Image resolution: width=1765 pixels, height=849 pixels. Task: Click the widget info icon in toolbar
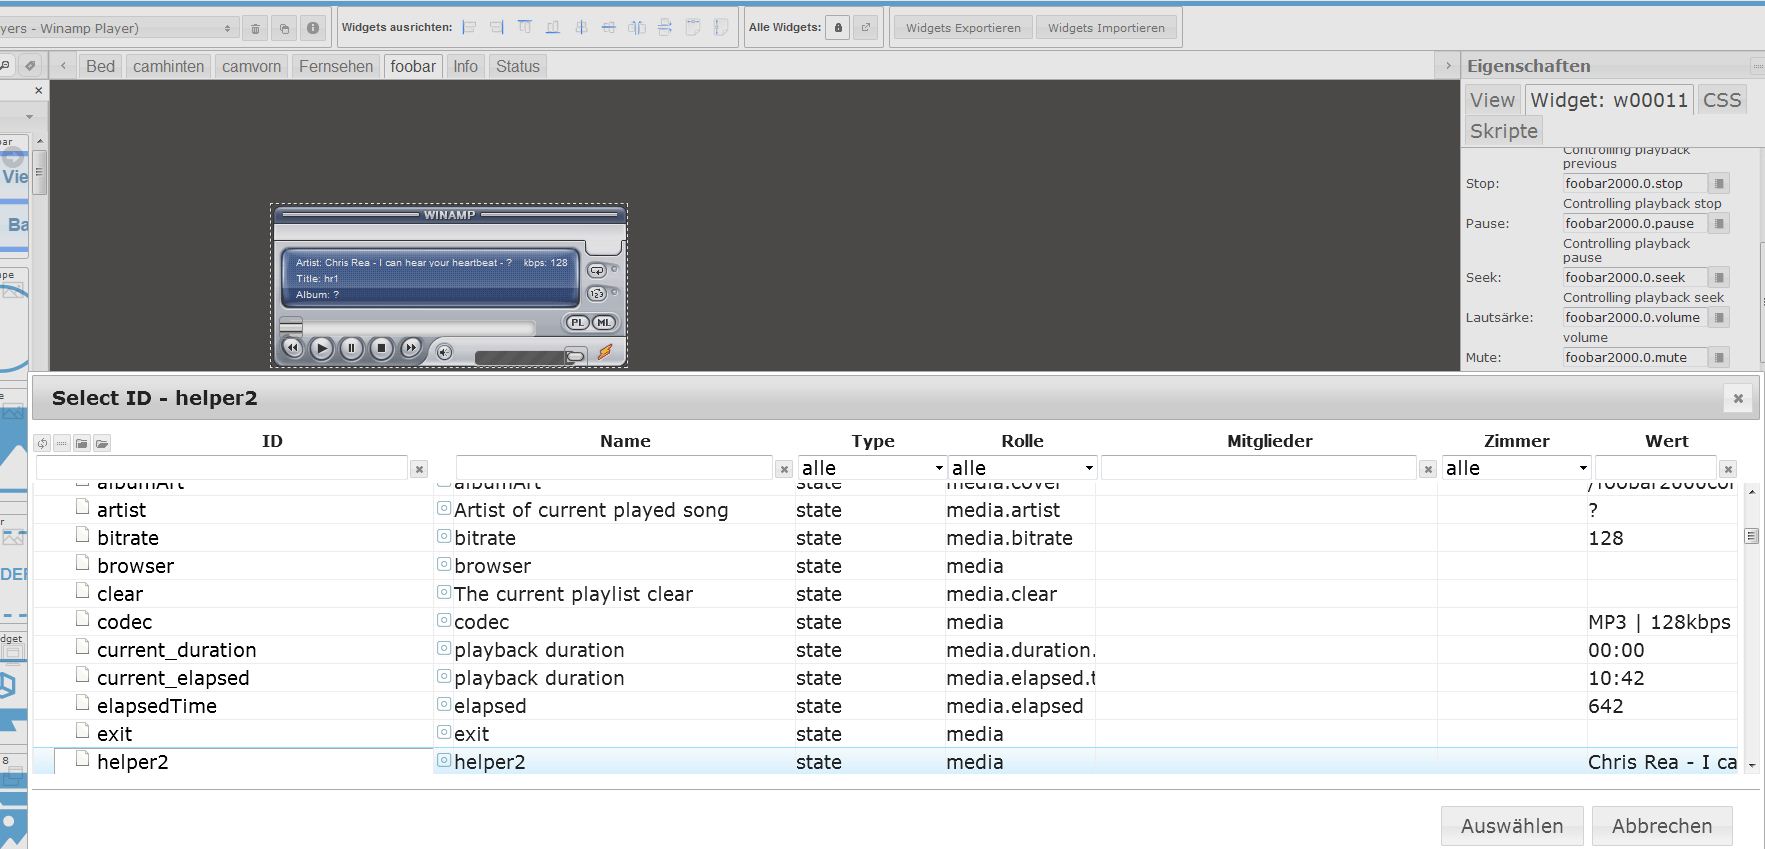coord(313,28)
